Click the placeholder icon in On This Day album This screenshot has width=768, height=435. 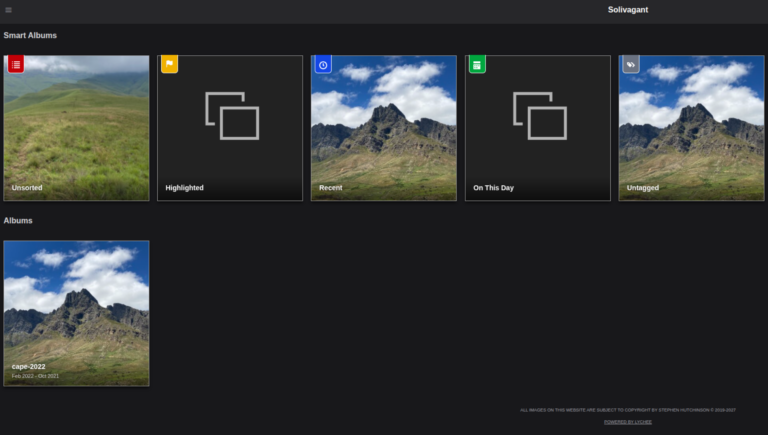click(x=540, y=116)
